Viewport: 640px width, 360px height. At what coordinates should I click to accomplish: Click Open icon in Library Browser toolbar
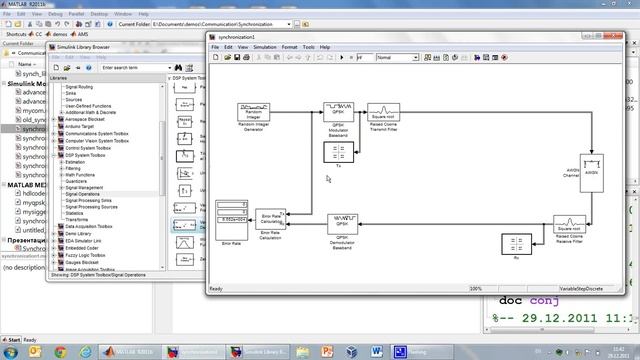[x=67, y=68]
